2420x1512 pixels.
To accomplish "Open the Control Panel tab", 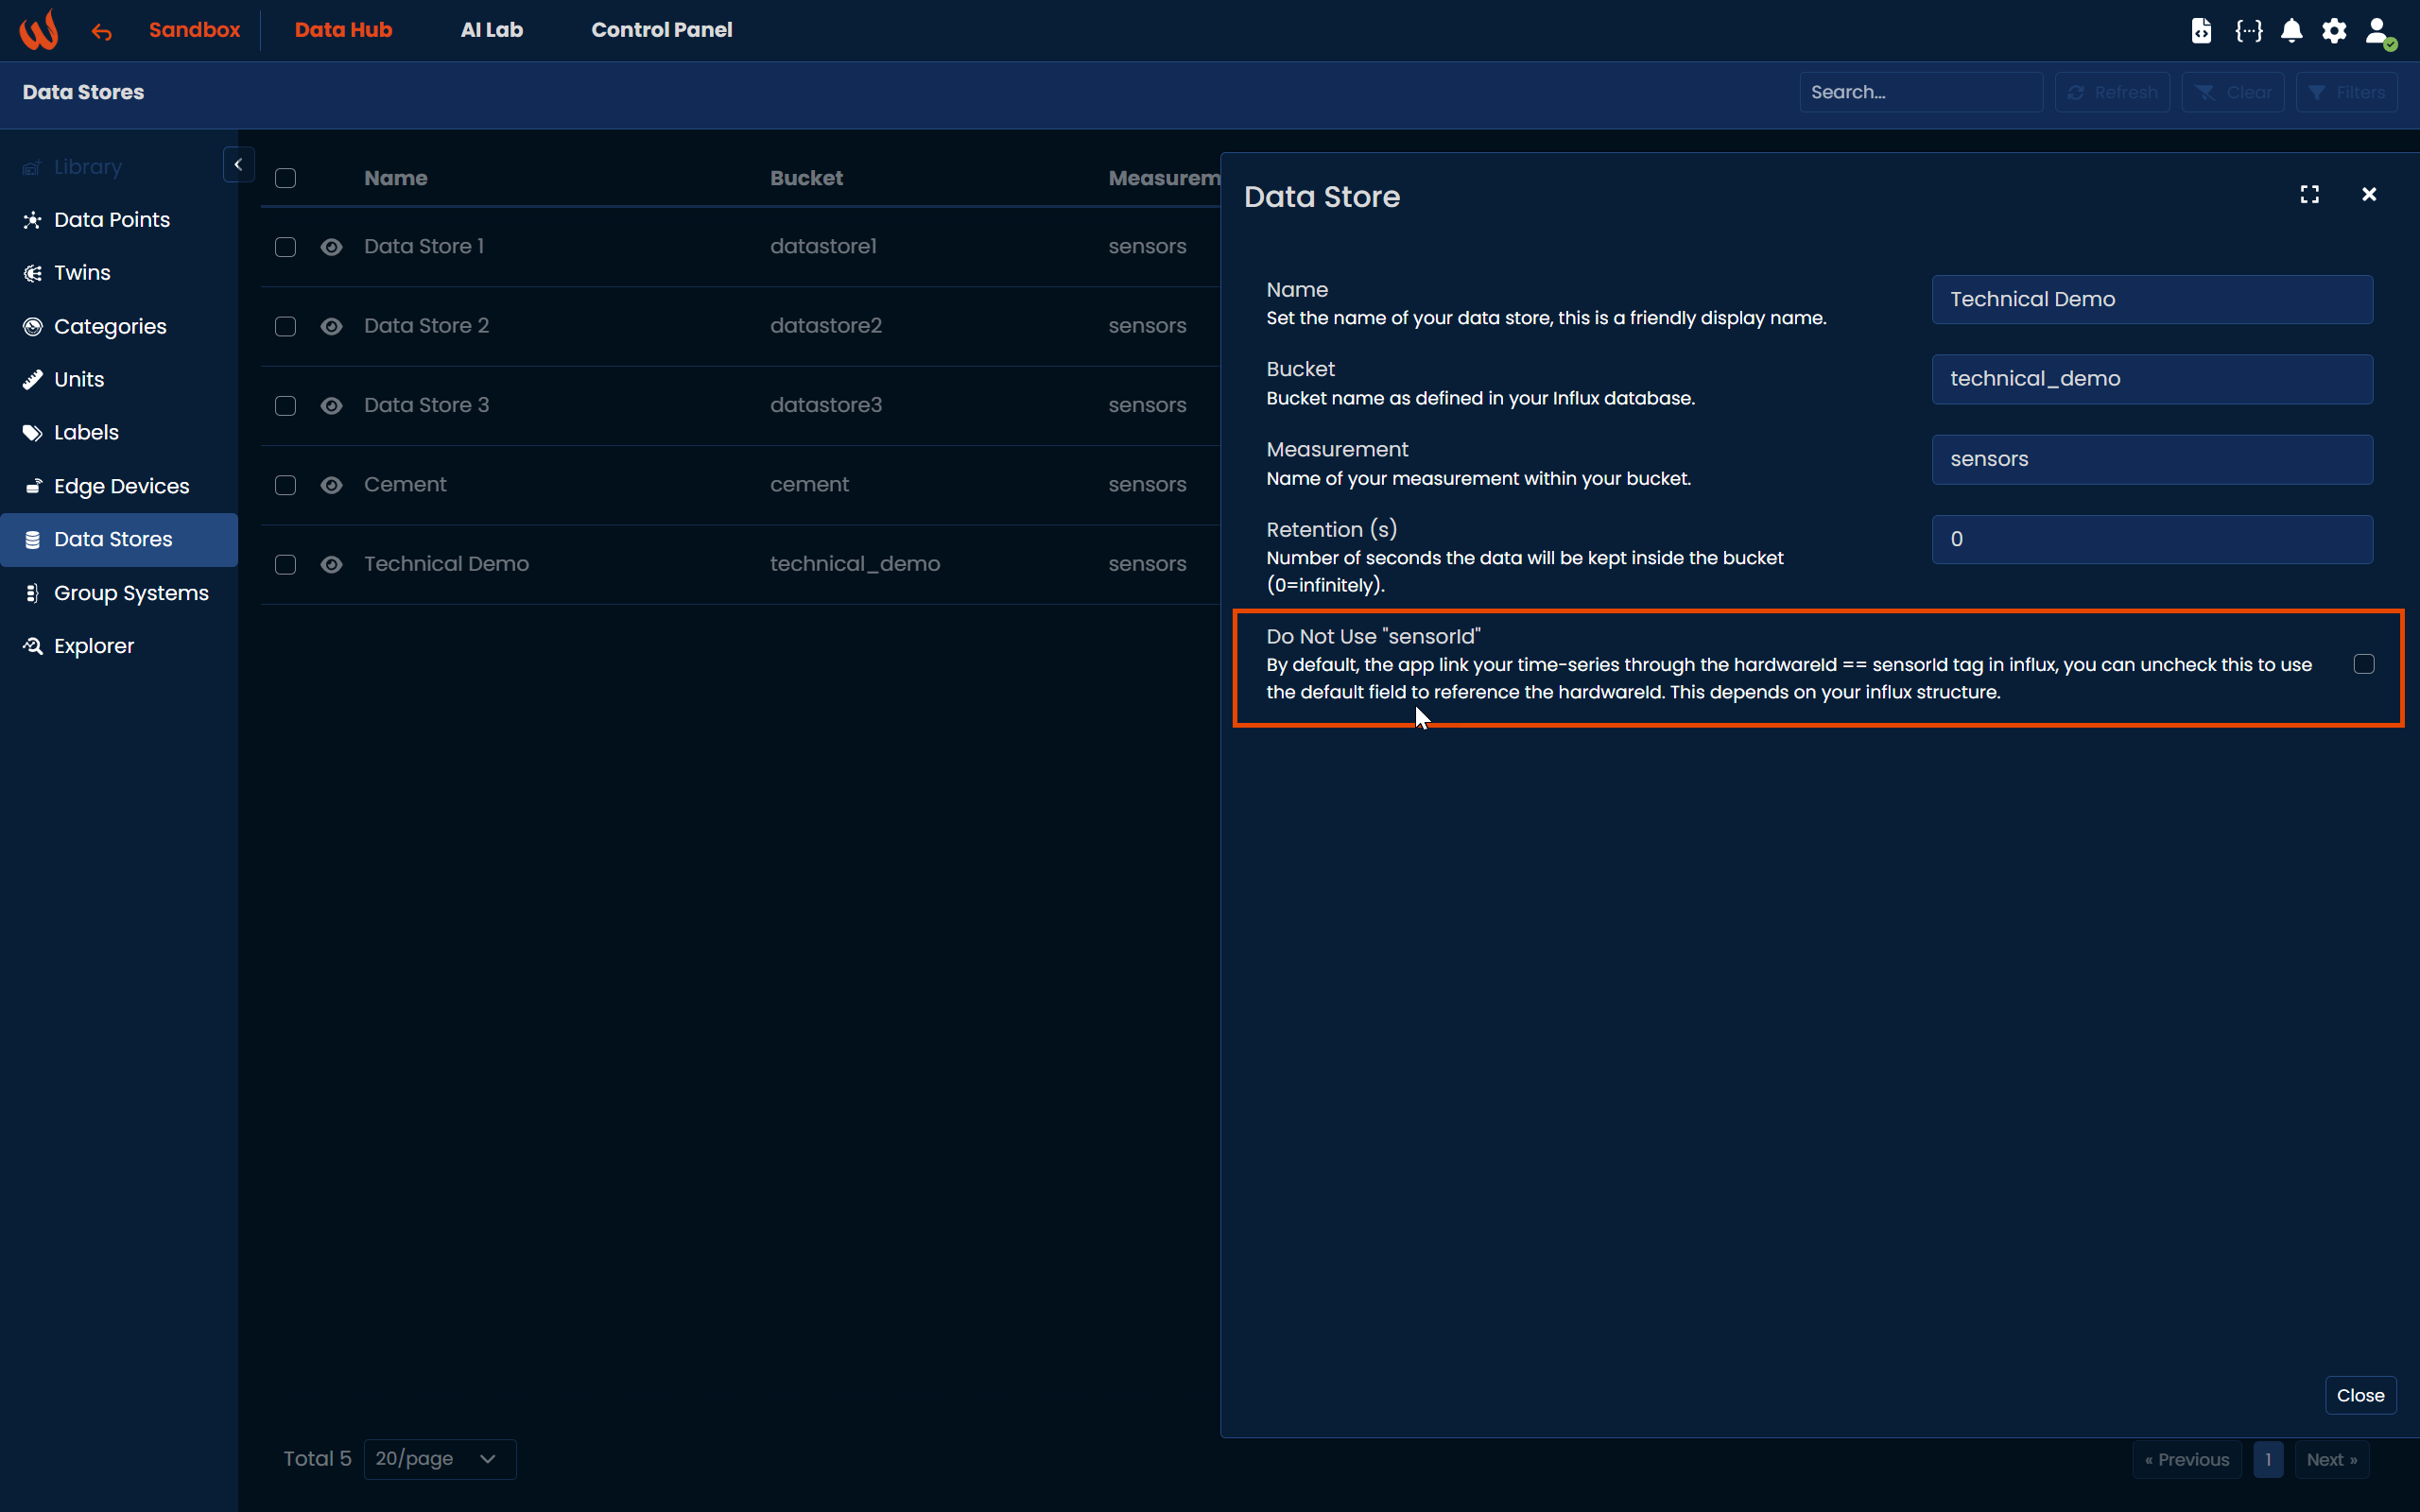I will (661, 30).
